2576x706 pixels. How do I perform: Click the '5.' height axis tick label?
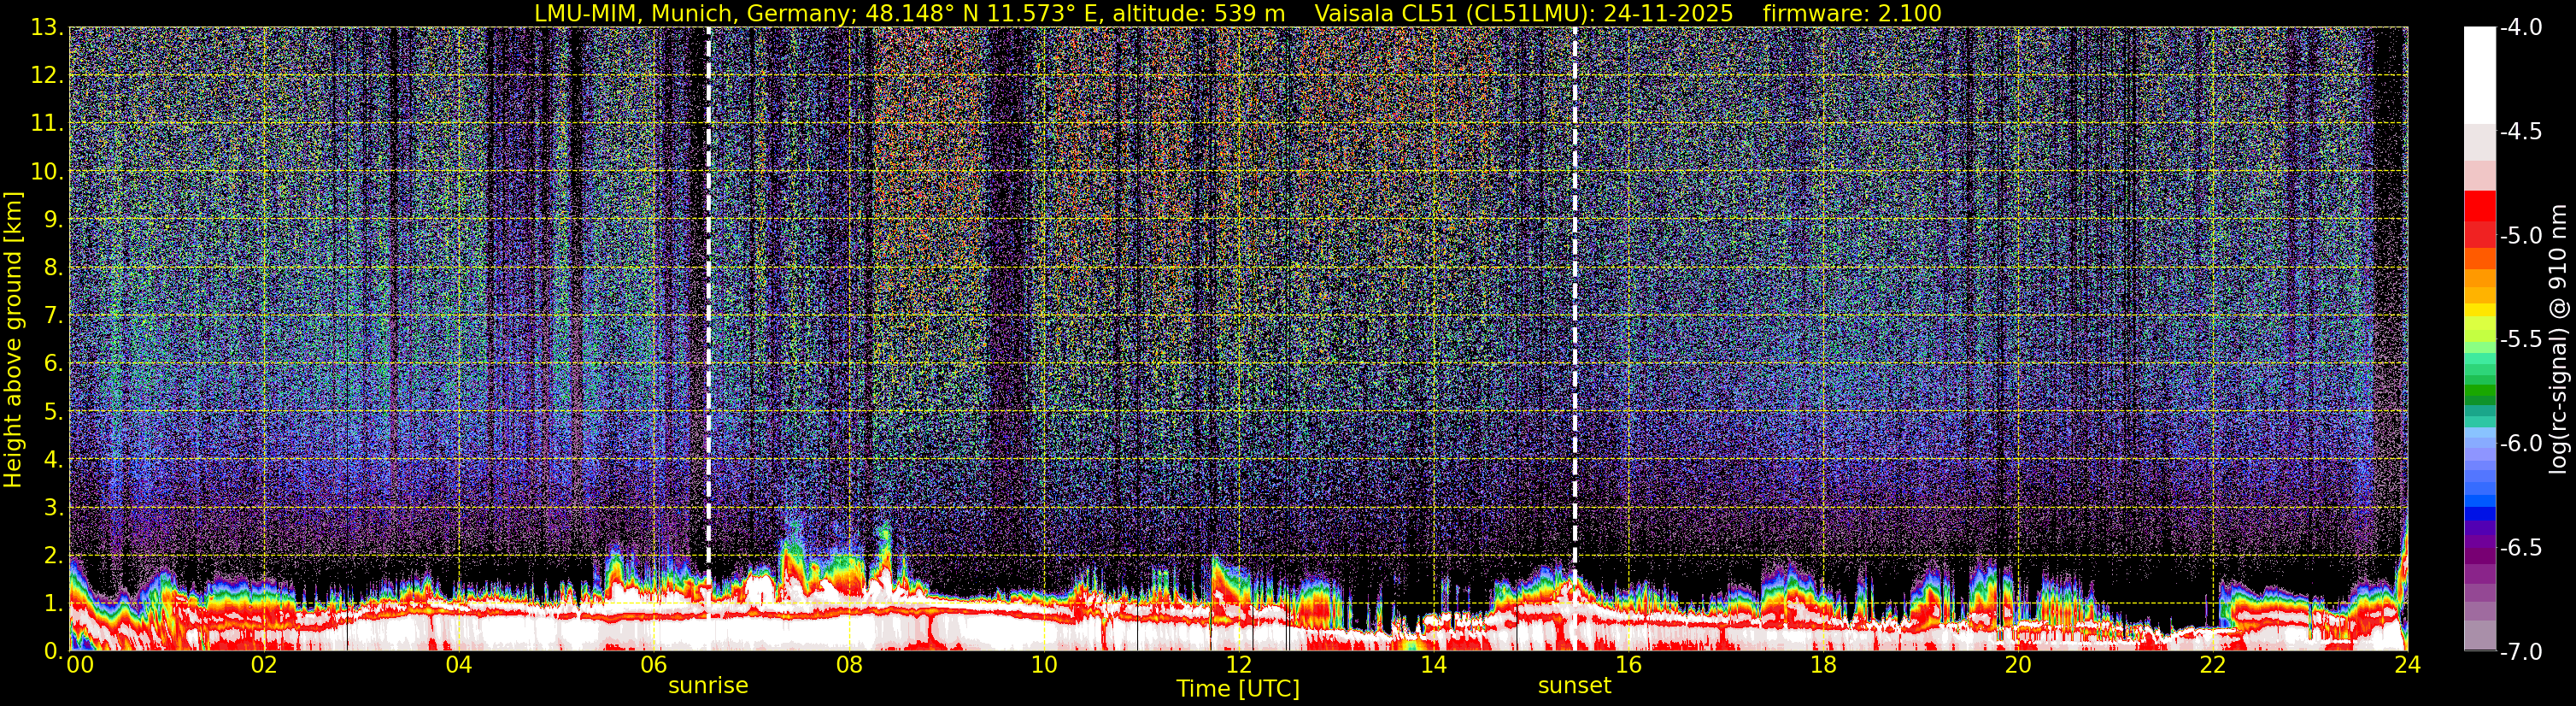(x=52, y=411)
